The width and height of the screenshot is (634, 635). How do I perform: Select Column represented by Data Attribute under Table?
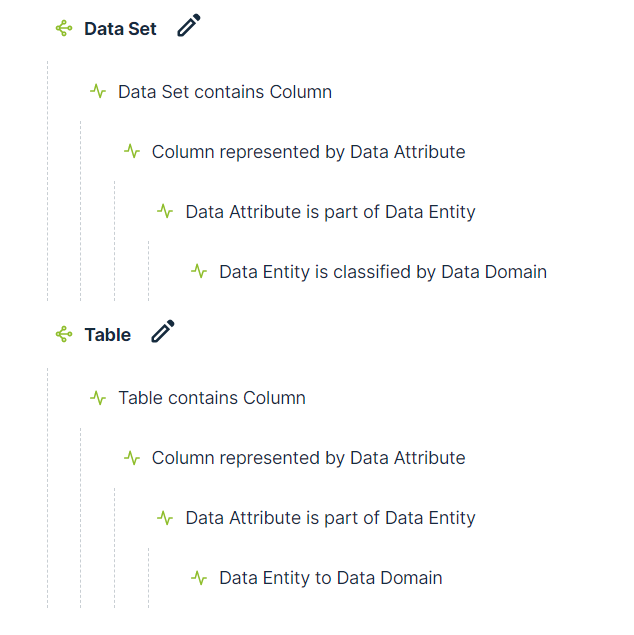308,458
